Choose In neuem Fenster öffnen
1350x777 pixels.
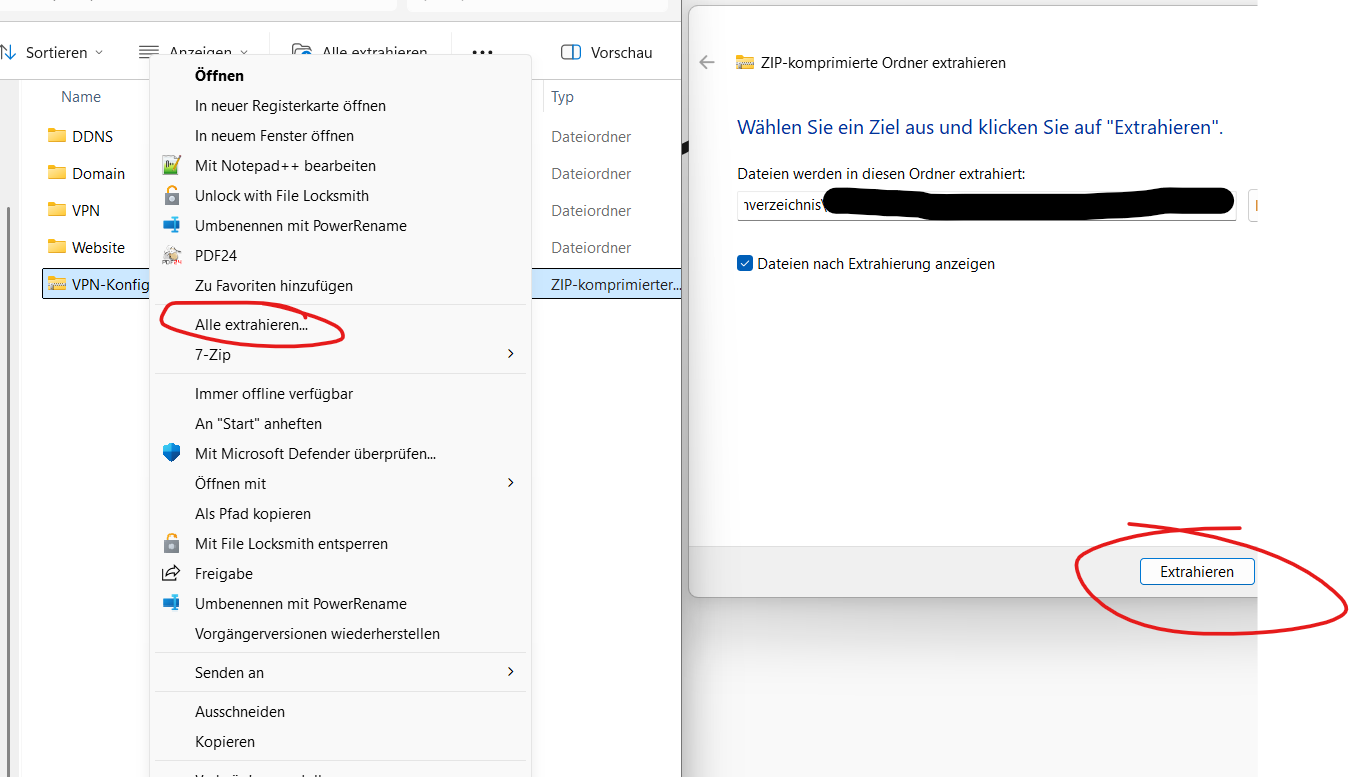(x=340, y=135)
